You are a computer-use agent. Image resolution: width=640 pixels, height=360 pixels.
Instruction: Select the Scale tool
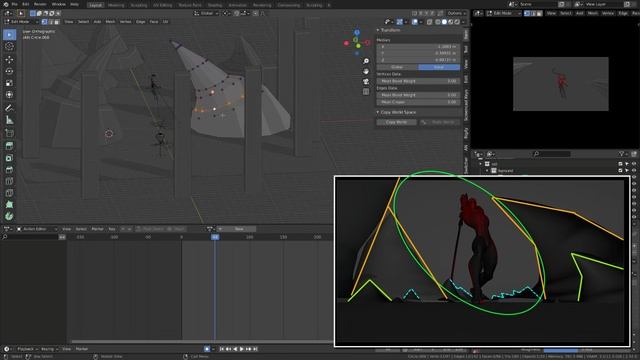[x=9, y=83]
